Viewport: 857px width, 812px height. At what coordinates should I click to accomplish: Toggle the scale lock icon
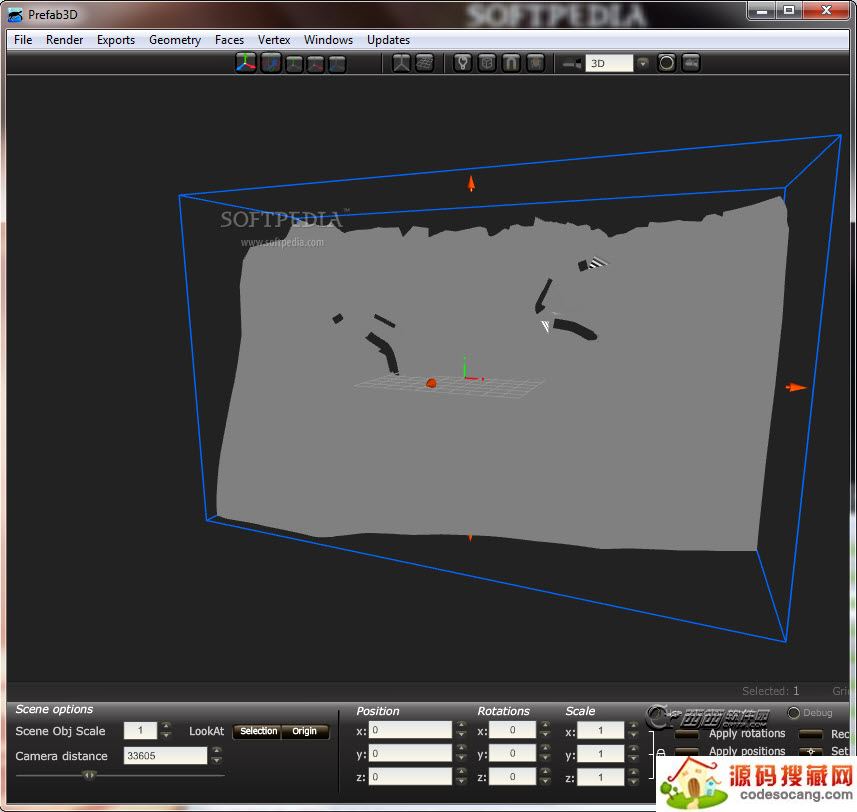[x=661, y=752]
